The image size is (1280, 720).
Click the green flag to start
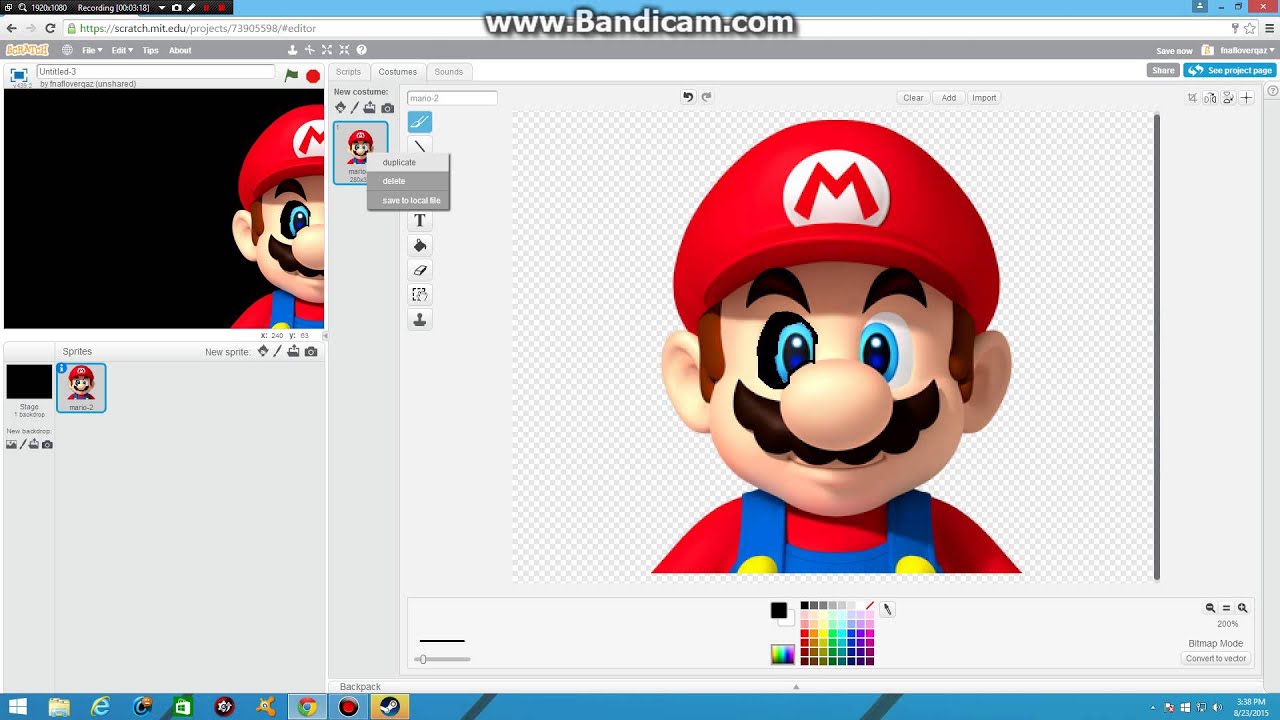(x=291, y=75)
